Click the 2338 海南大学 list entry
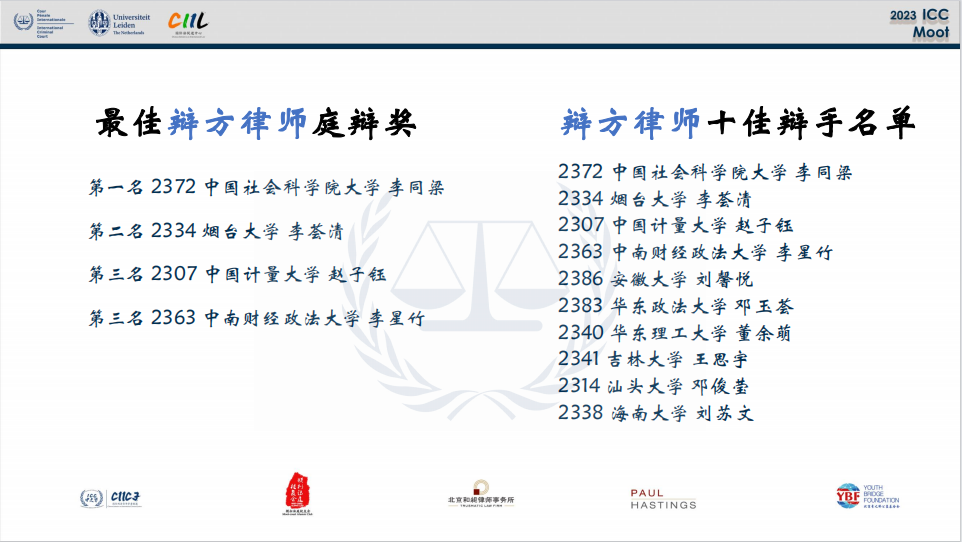962x542 pixels. [x=655, y=412]
